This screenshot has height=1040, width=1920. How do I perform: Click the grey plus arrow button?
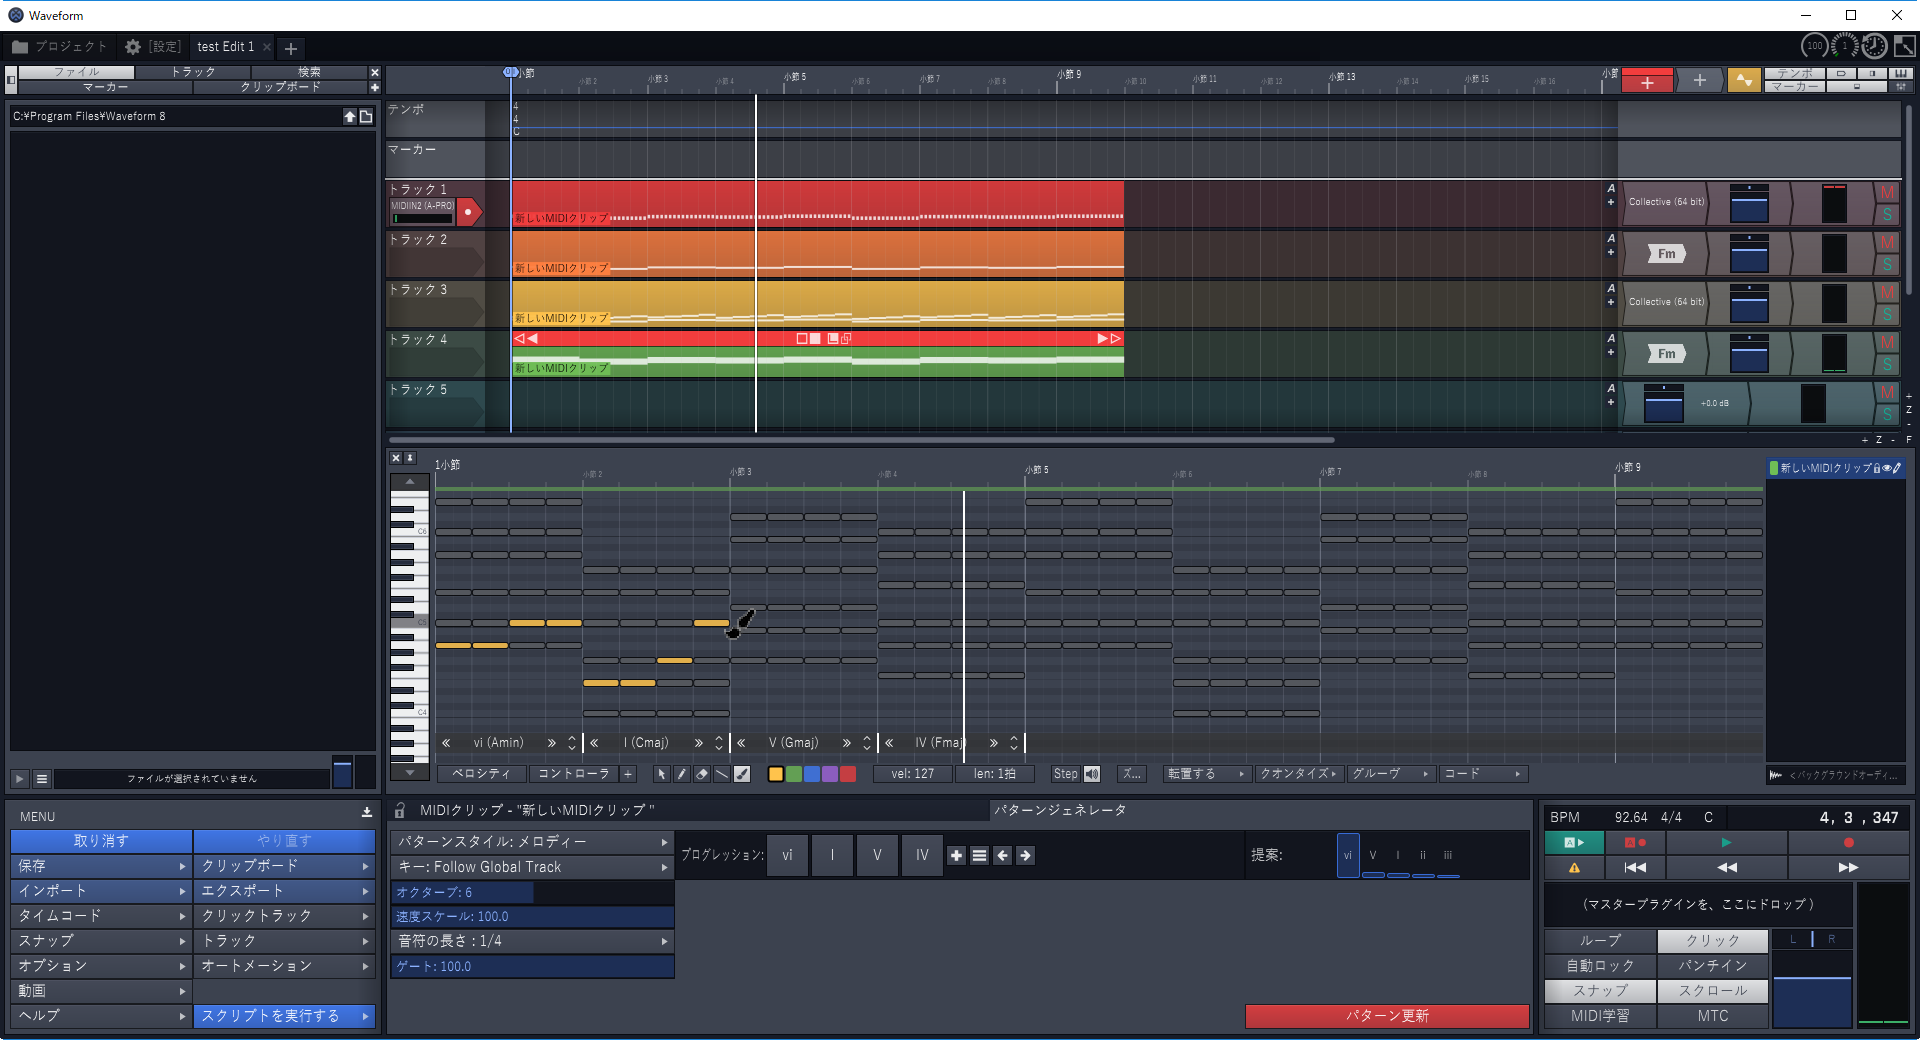pos(1699,80)
